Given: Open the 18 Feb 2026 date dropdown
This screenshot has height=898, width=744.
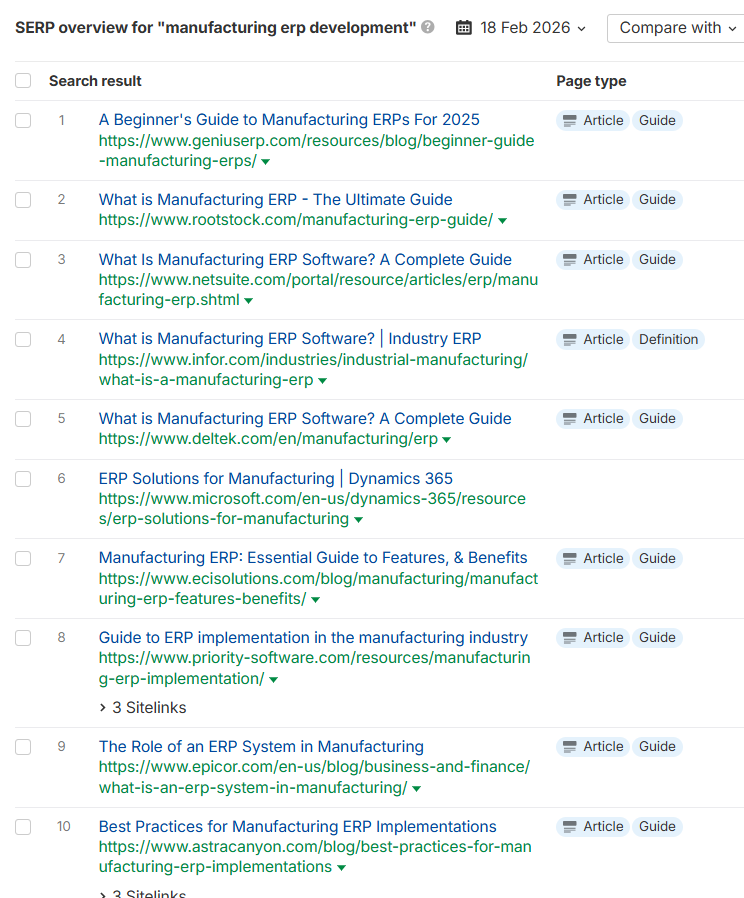Looking at the screenshot, I should pos(525,27).
